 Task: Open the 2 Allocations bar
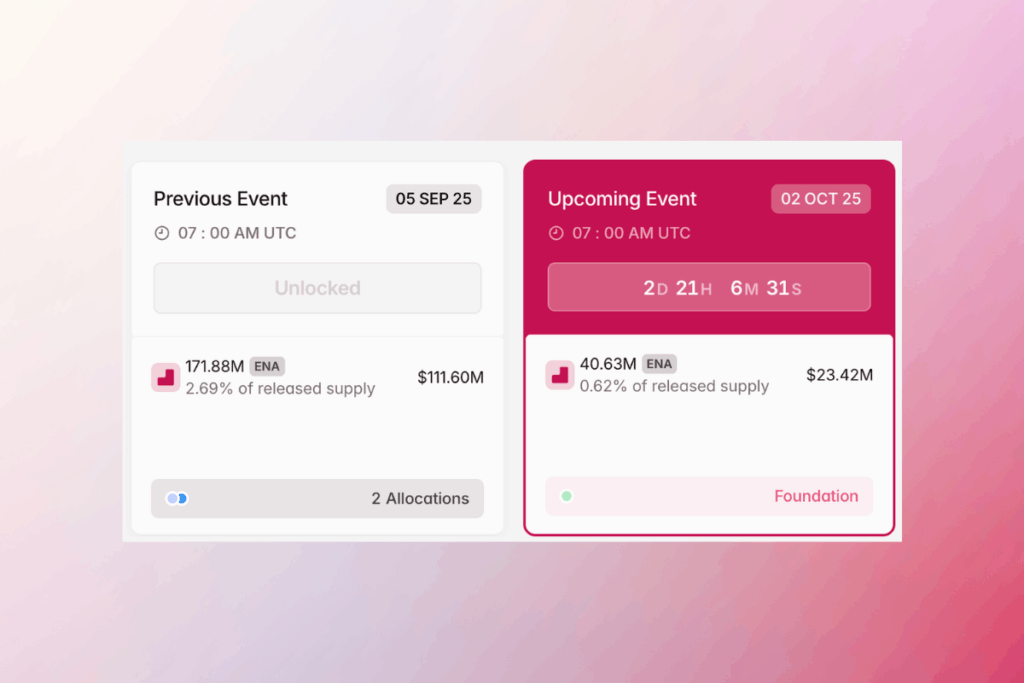pos(317,498)
